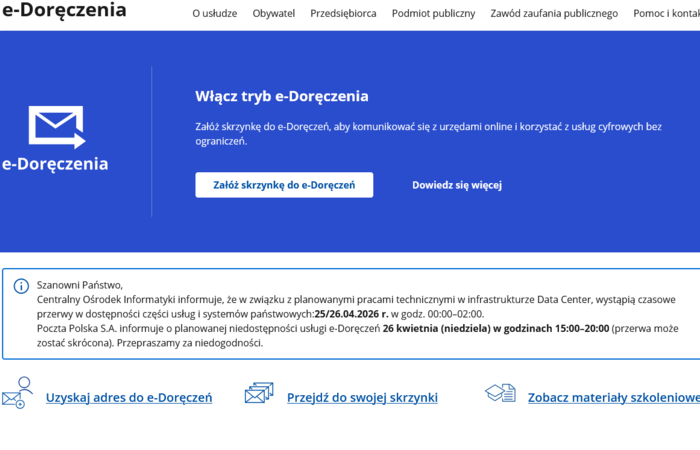Click the Włącz tryb e-Doręczenia heading
This screenshot has width=700, height=450.
[282, 97]
